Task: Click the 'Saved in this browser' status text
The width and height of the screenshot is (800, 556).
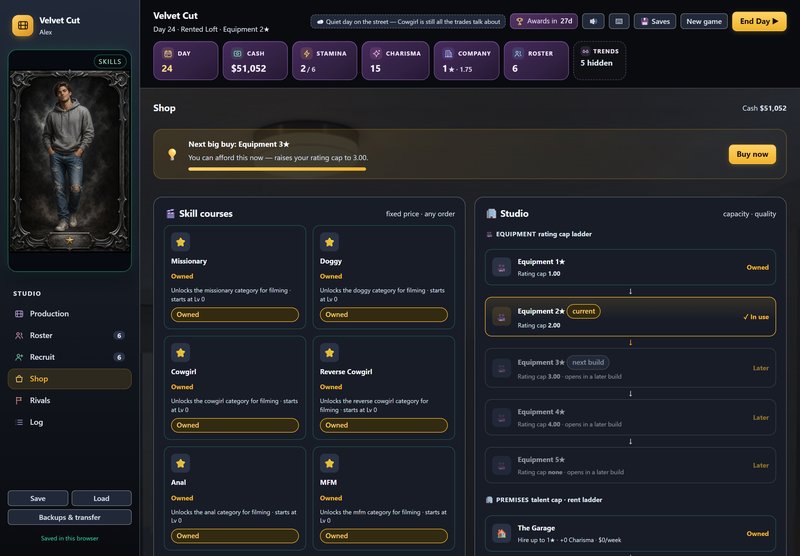Action: coord(69,538)
